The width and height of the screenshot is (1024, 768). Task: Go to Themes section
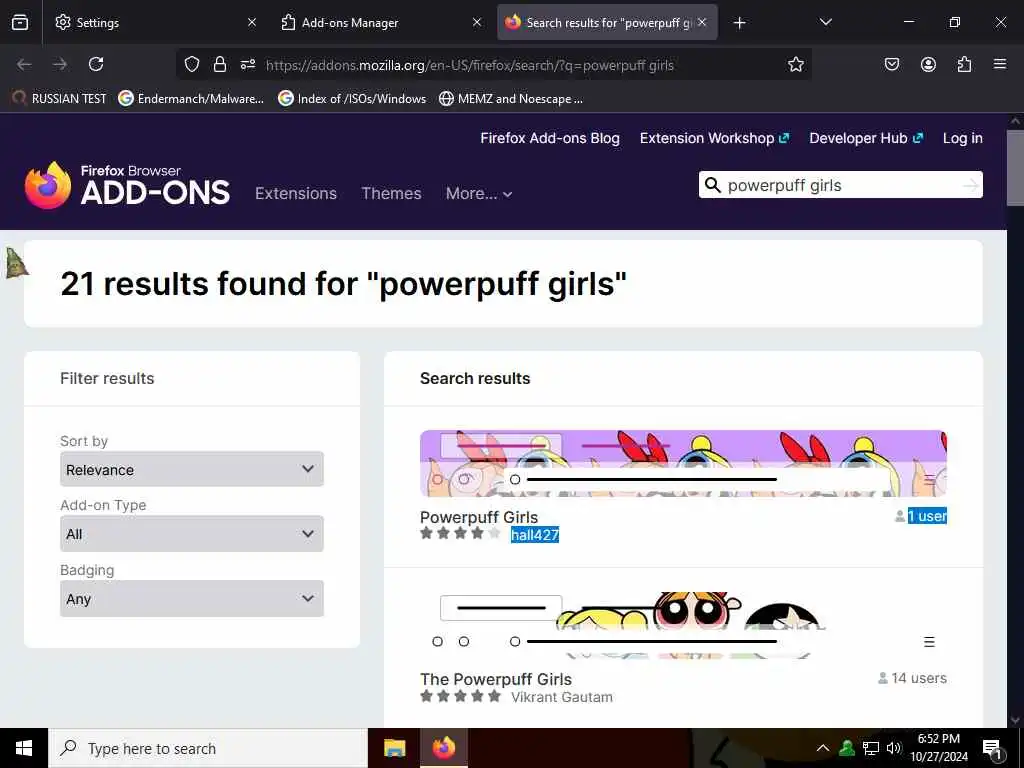coord(391,193)
